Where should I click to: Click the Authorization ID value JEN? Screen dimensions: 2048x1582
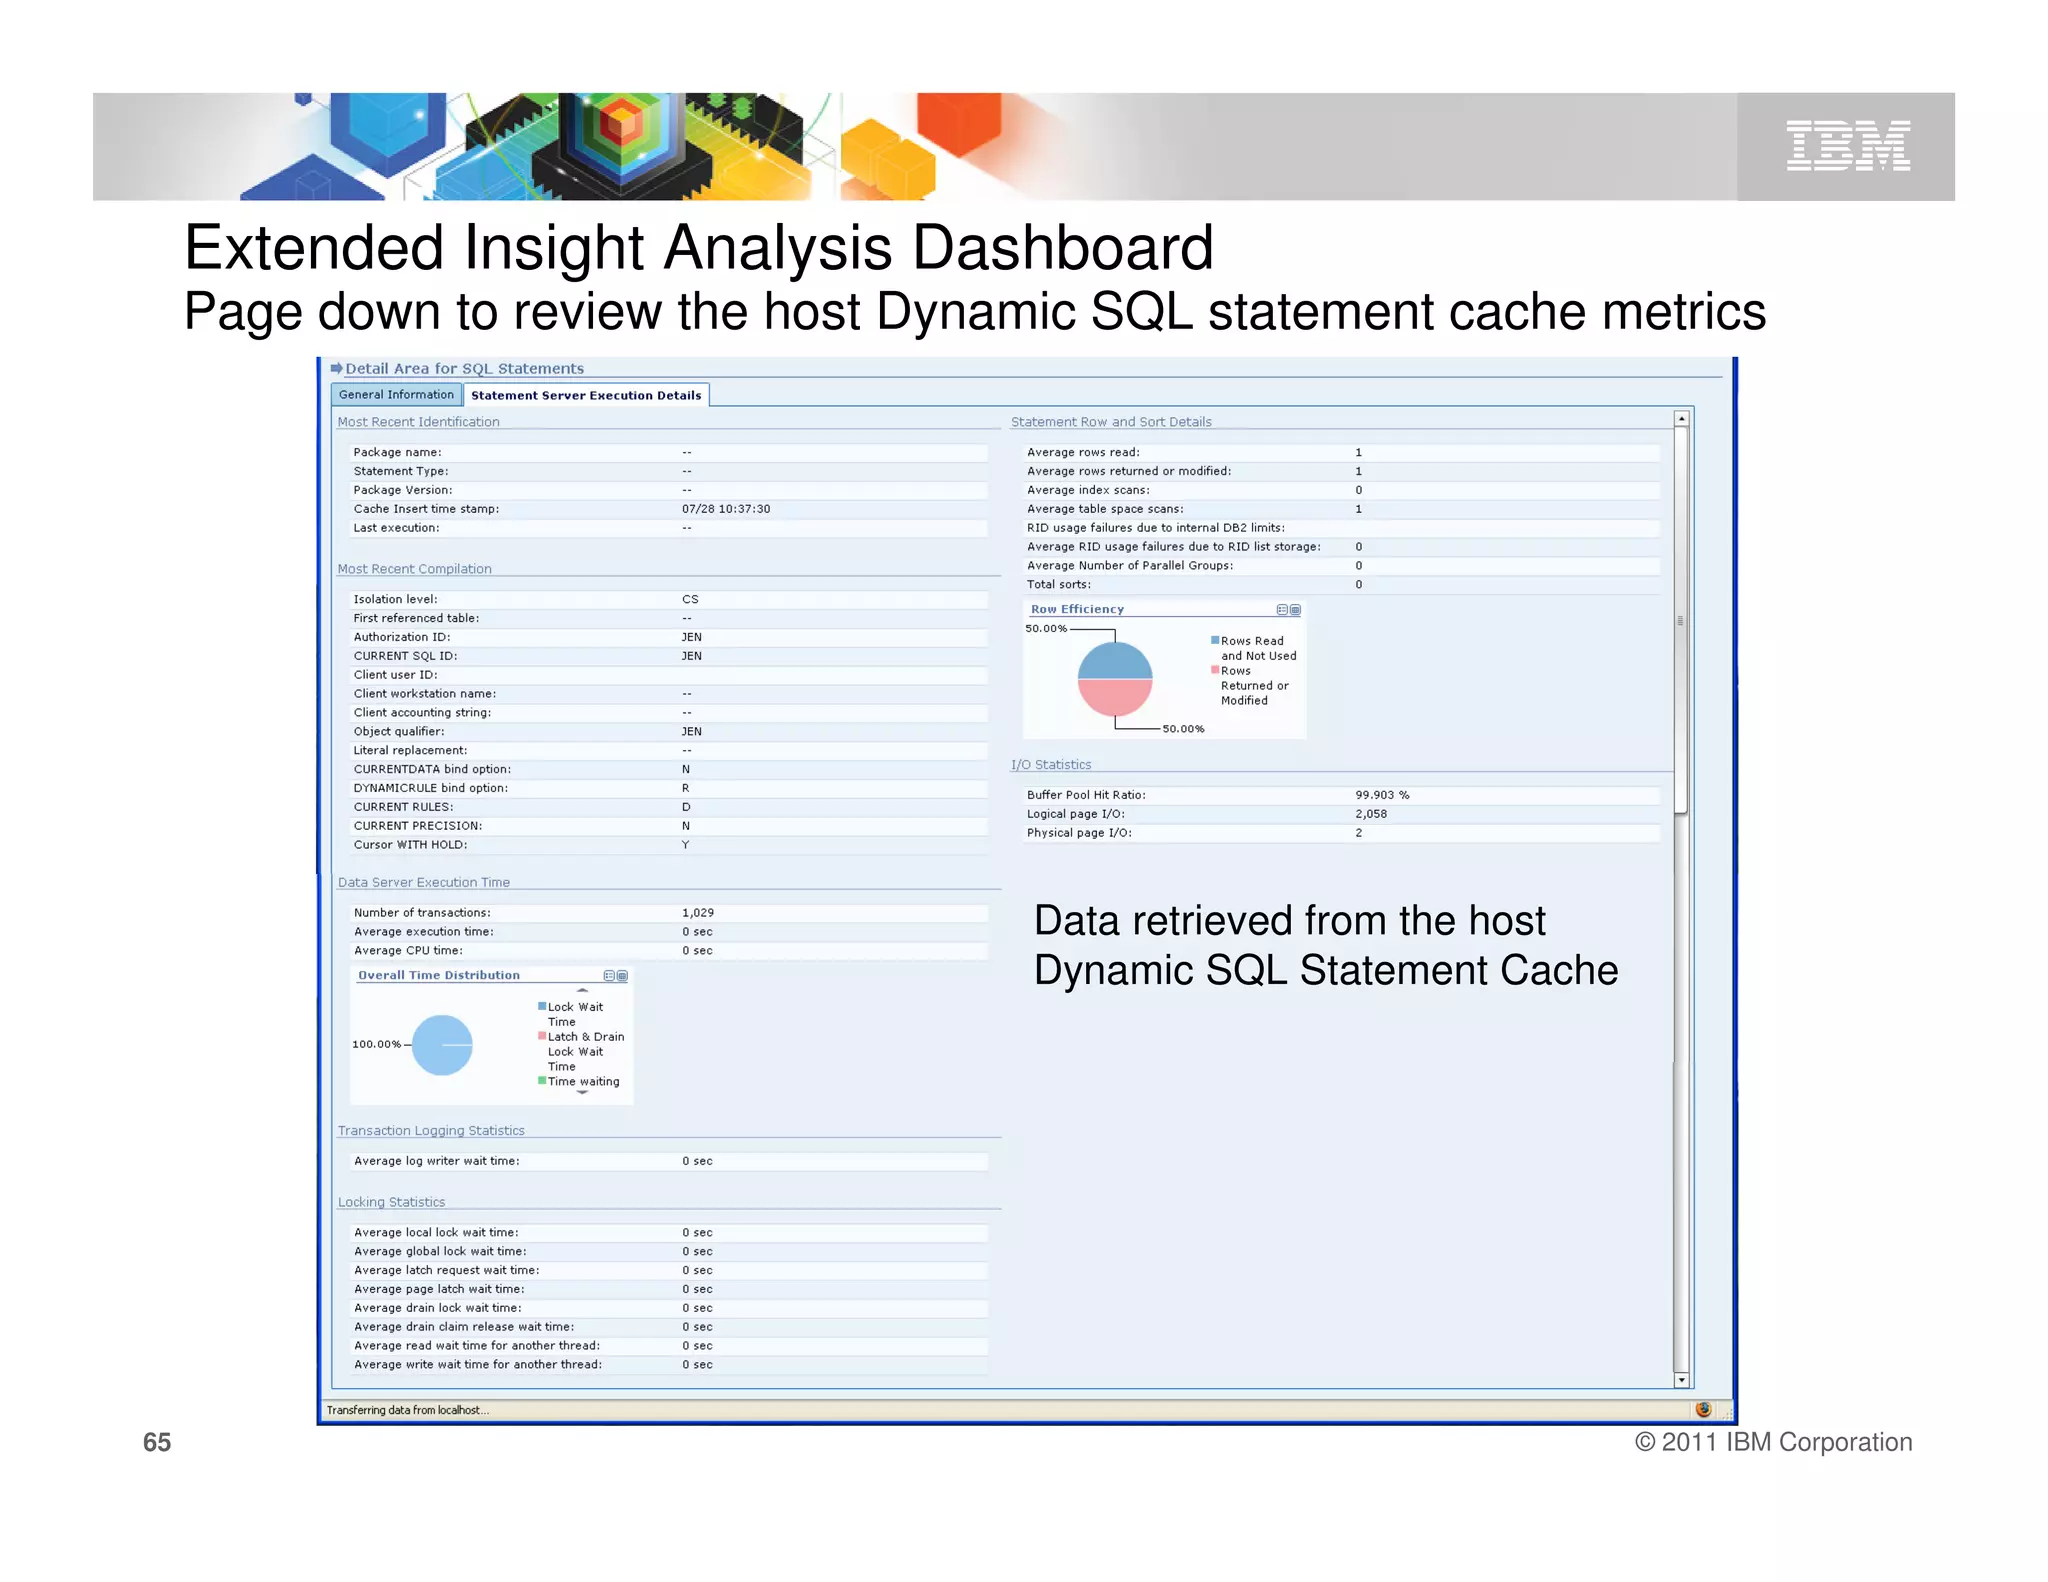point(692,637)
